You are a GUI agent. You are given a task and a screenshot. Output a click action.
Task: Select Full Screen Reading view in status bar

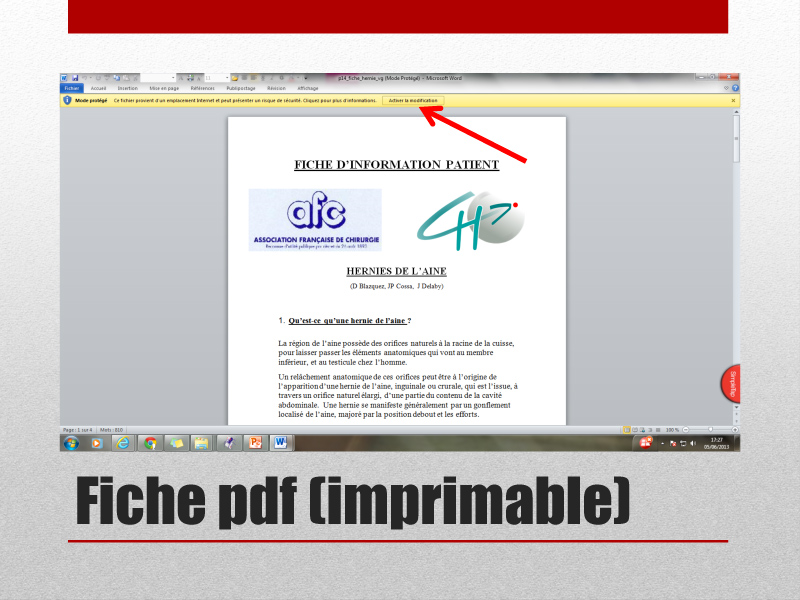[635, 430]
